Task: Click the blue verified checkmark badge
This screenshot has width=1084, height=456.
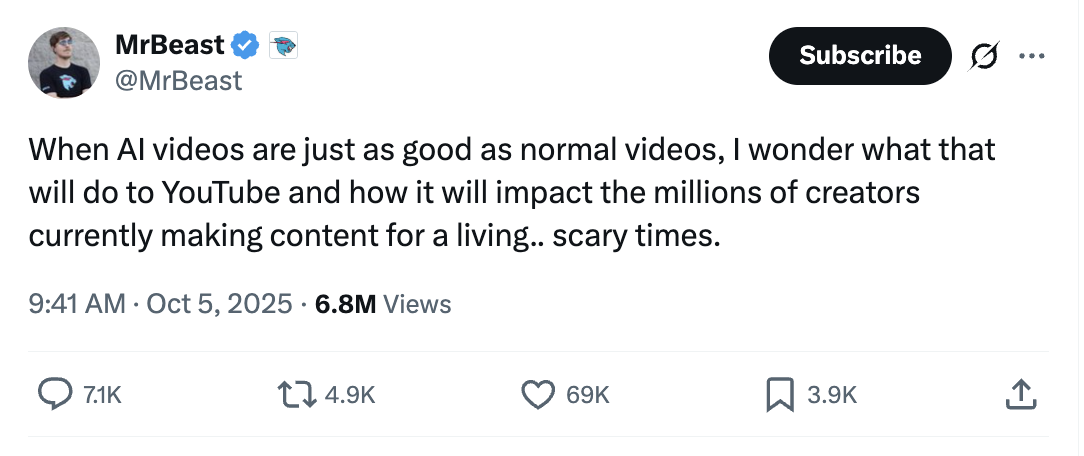Action: (245, 46)
